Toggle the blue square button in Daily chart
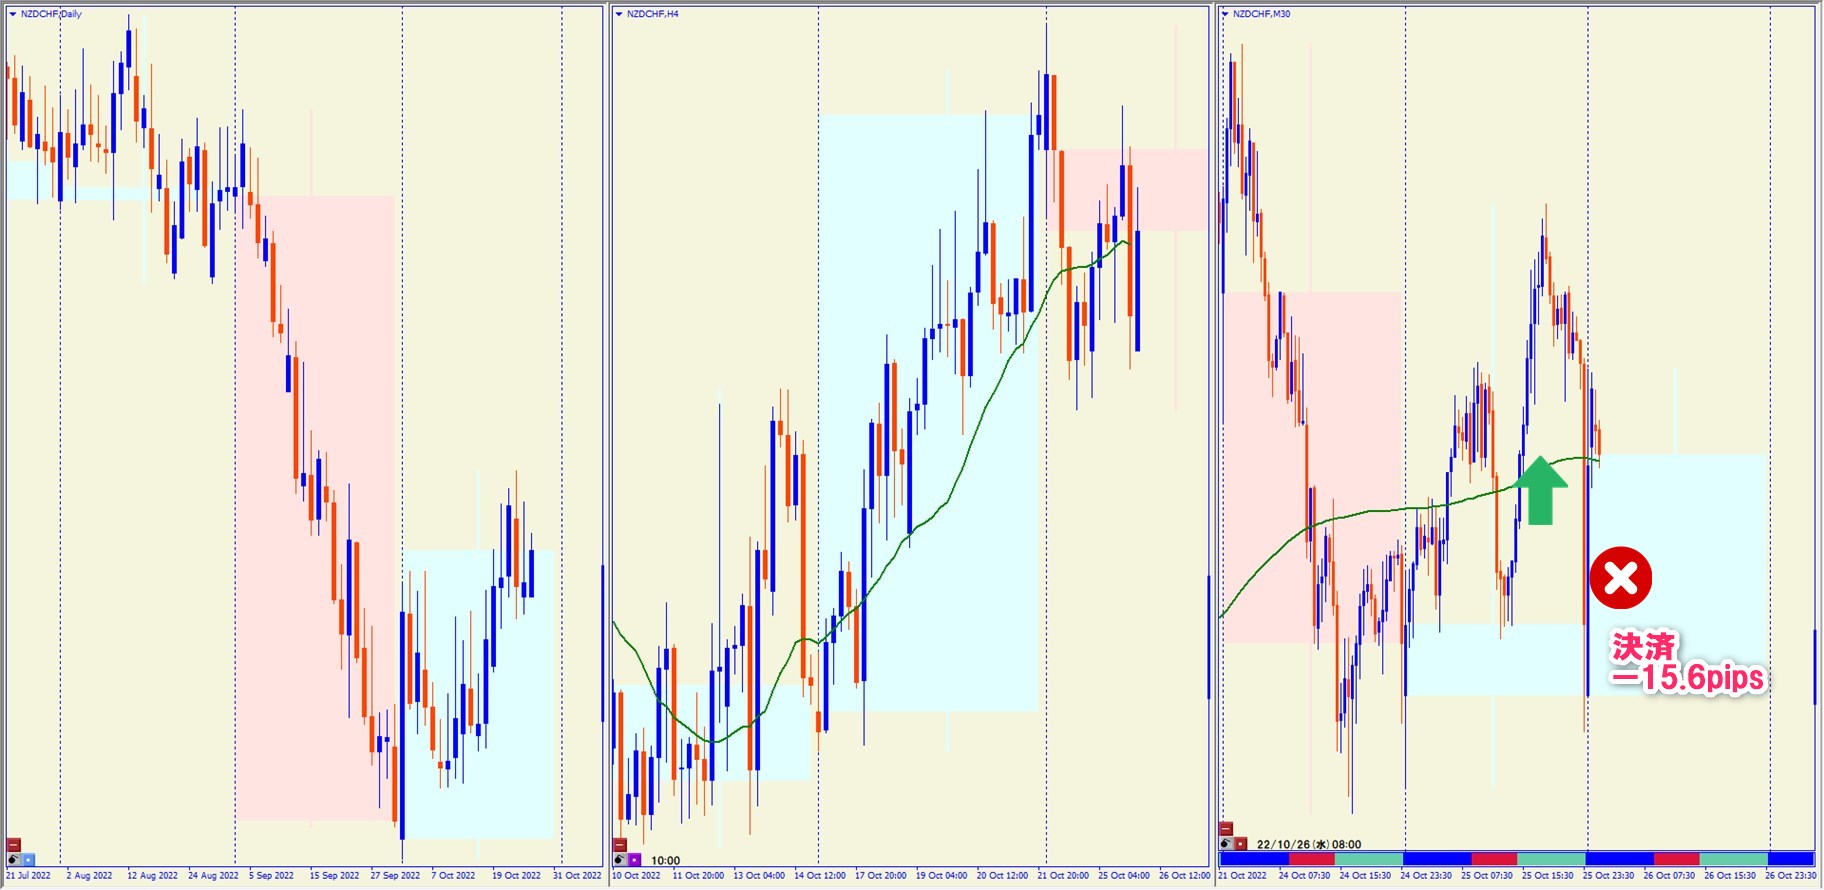The image size is (1824, 890). coord(28,859)
